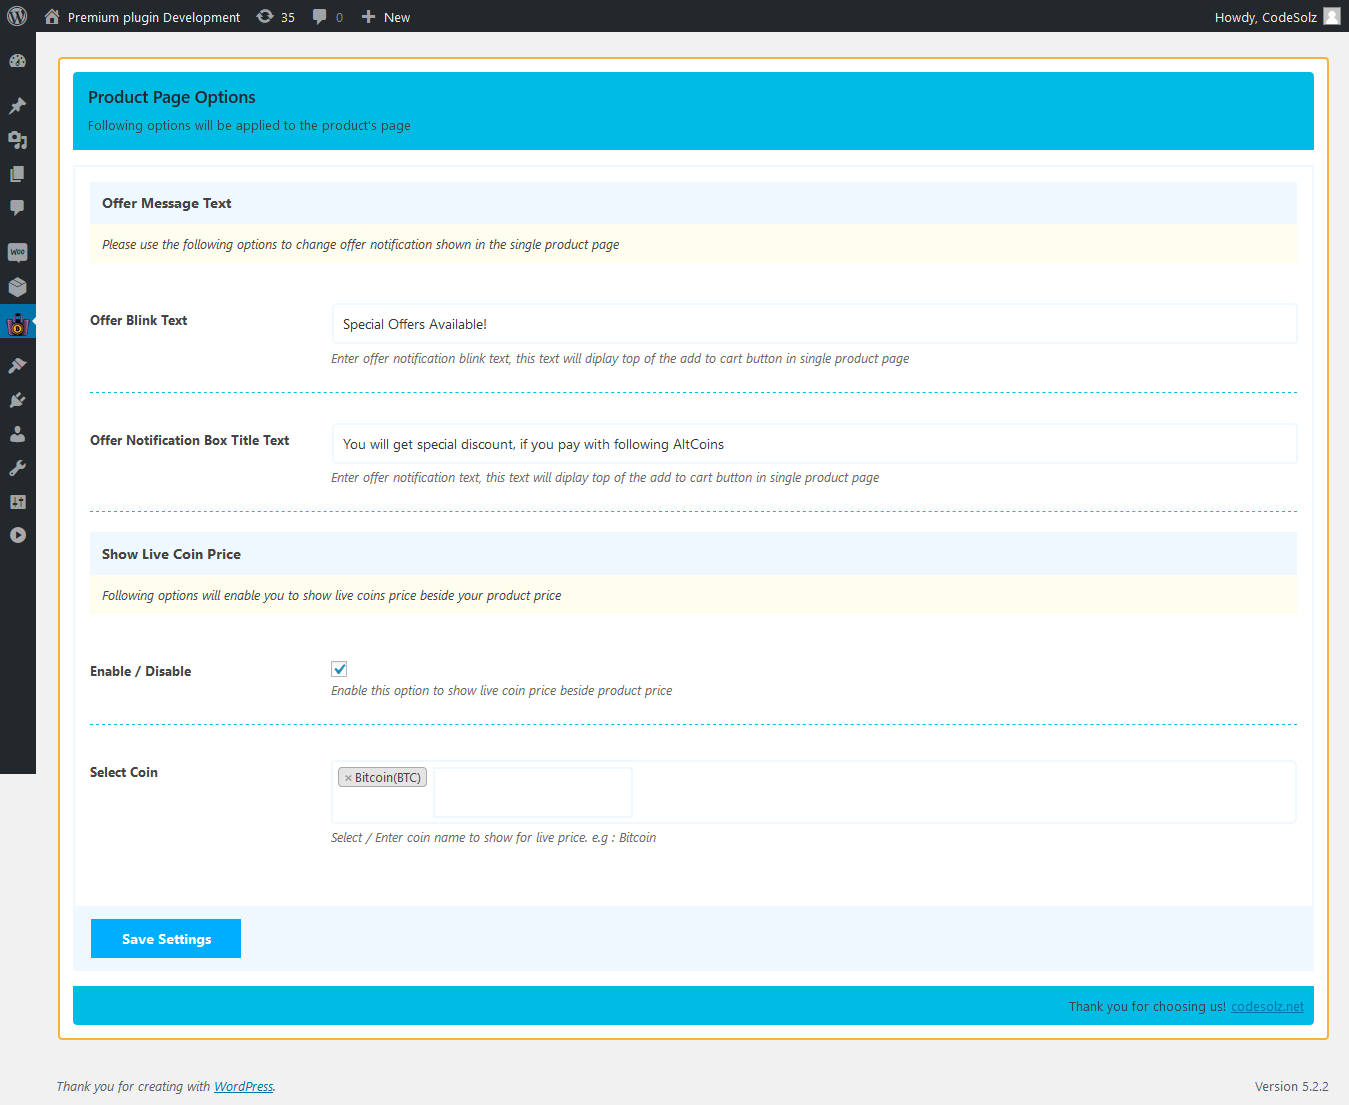Open the Products box icon in sidebar
The width and height of the screenshot is (1349, 1105).
tap(17, 287)
